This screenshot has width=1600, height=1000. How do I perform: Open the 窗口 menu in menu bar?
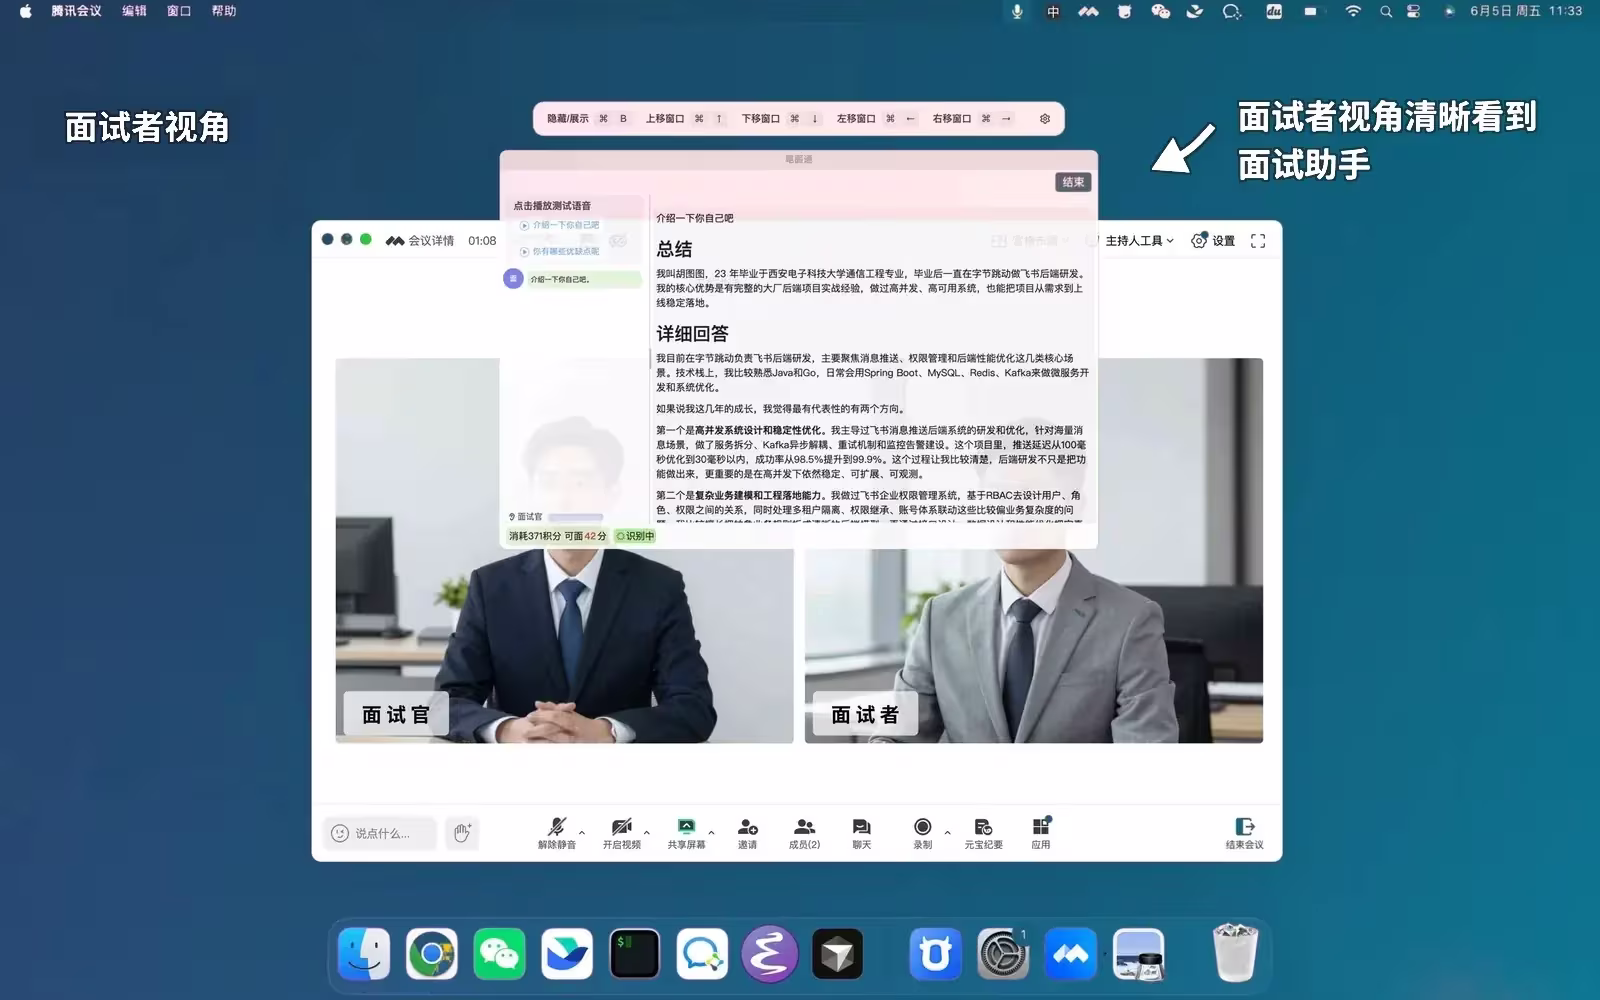pos(179,11)
